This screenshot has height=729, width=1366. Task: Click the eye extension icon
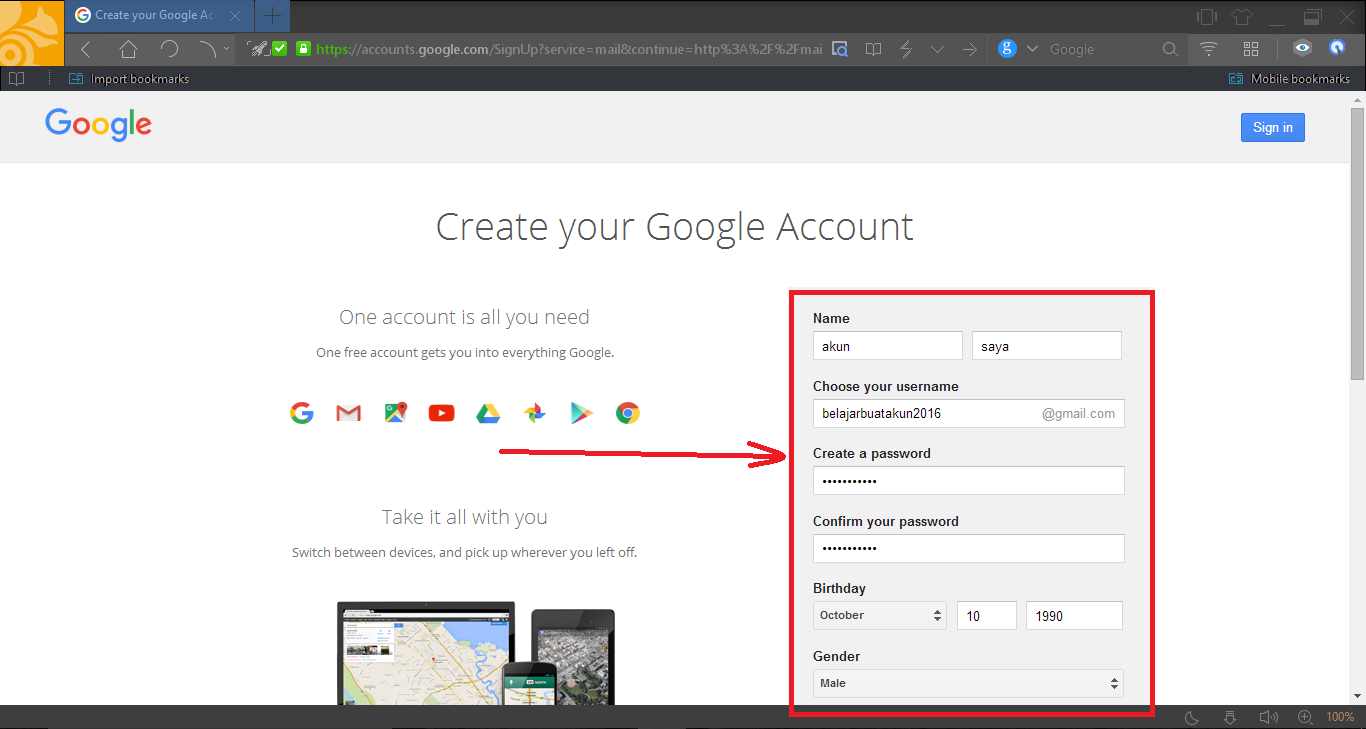tap(1301, 47)
